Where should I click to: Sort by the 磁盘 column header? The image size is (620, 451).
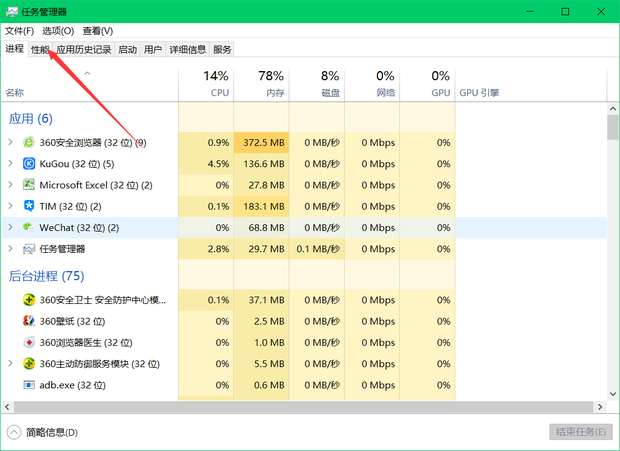pyautogui.click(x=317, y=84)
